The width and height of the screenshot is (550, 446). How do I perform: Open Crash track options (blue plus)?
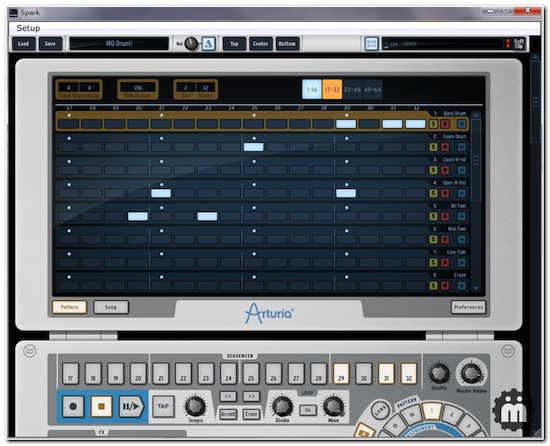(462, 286)
